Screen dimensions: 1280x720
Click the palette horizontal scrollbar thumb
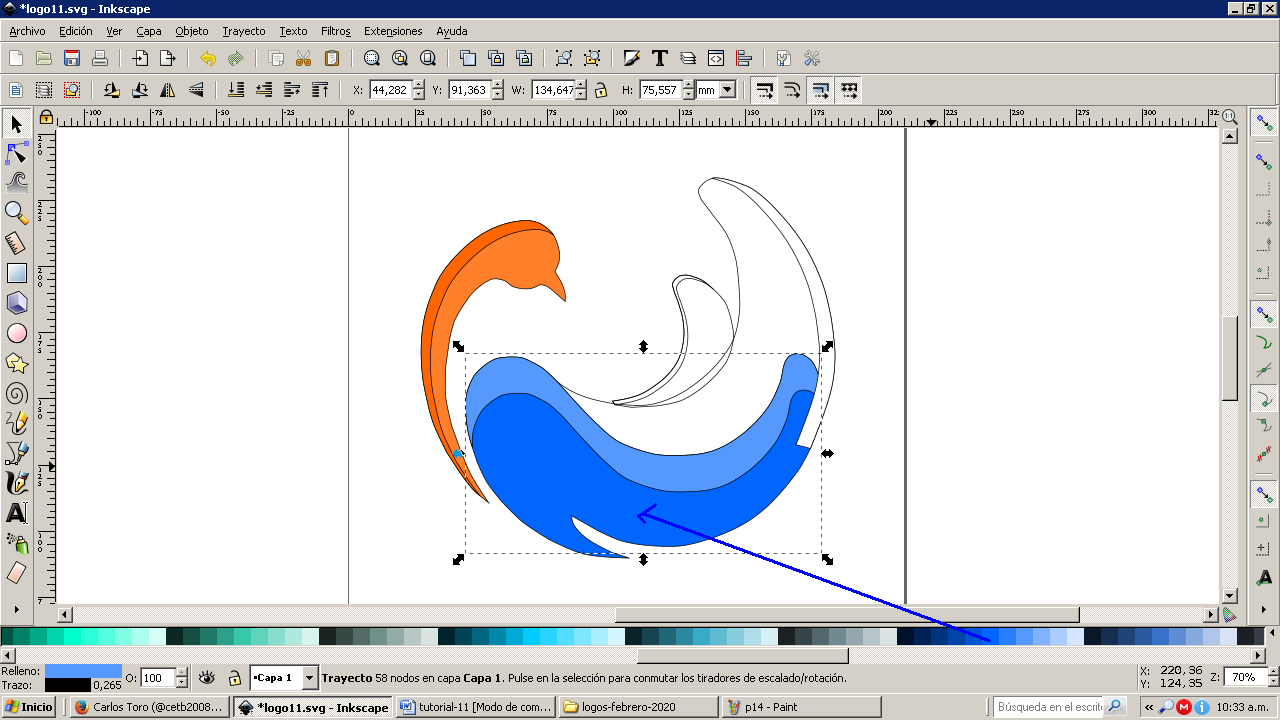743,656
